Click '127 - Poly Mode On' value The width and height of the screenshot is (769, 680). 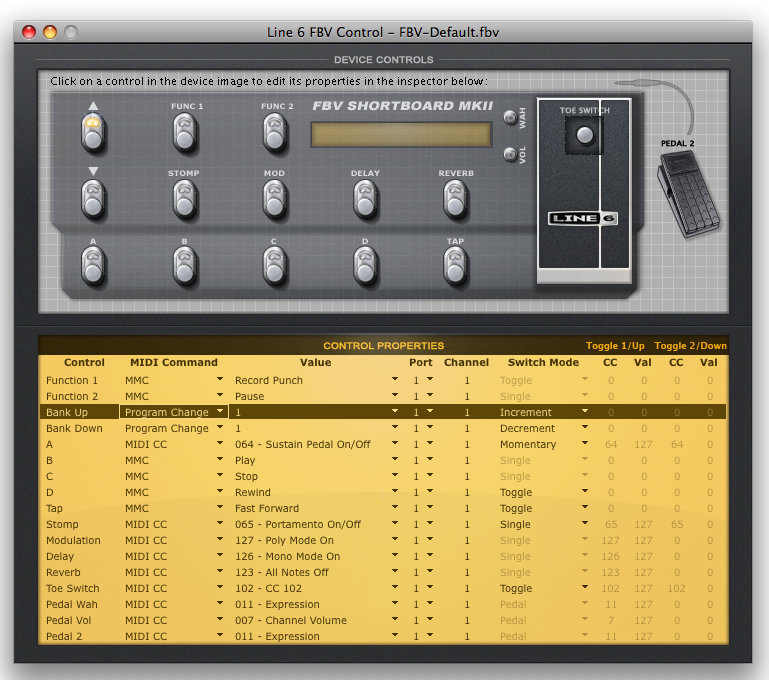pos(284,540)
